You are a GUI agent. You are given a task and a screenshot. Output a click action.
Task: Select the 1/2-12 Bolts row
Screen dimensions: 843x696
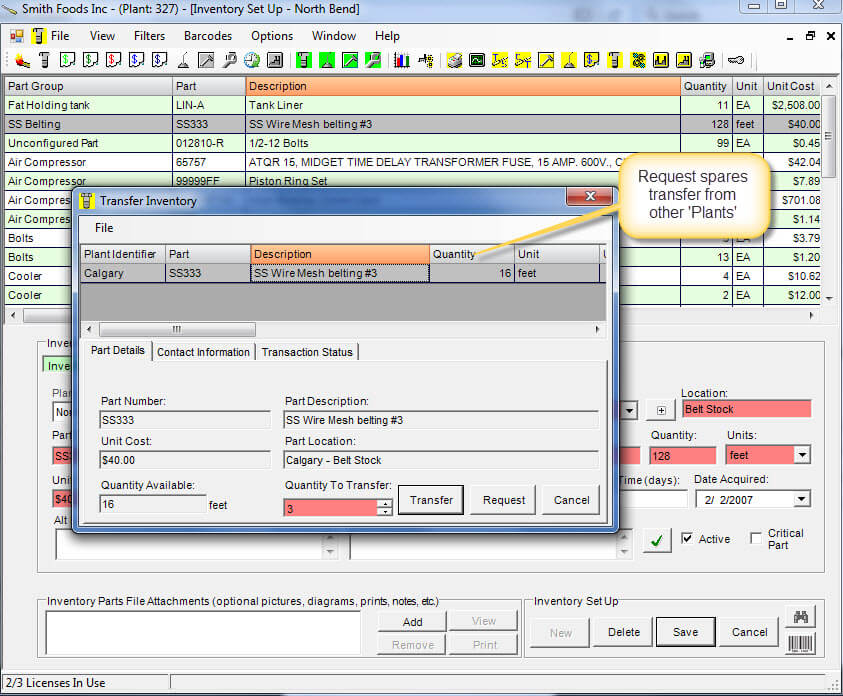413,143
